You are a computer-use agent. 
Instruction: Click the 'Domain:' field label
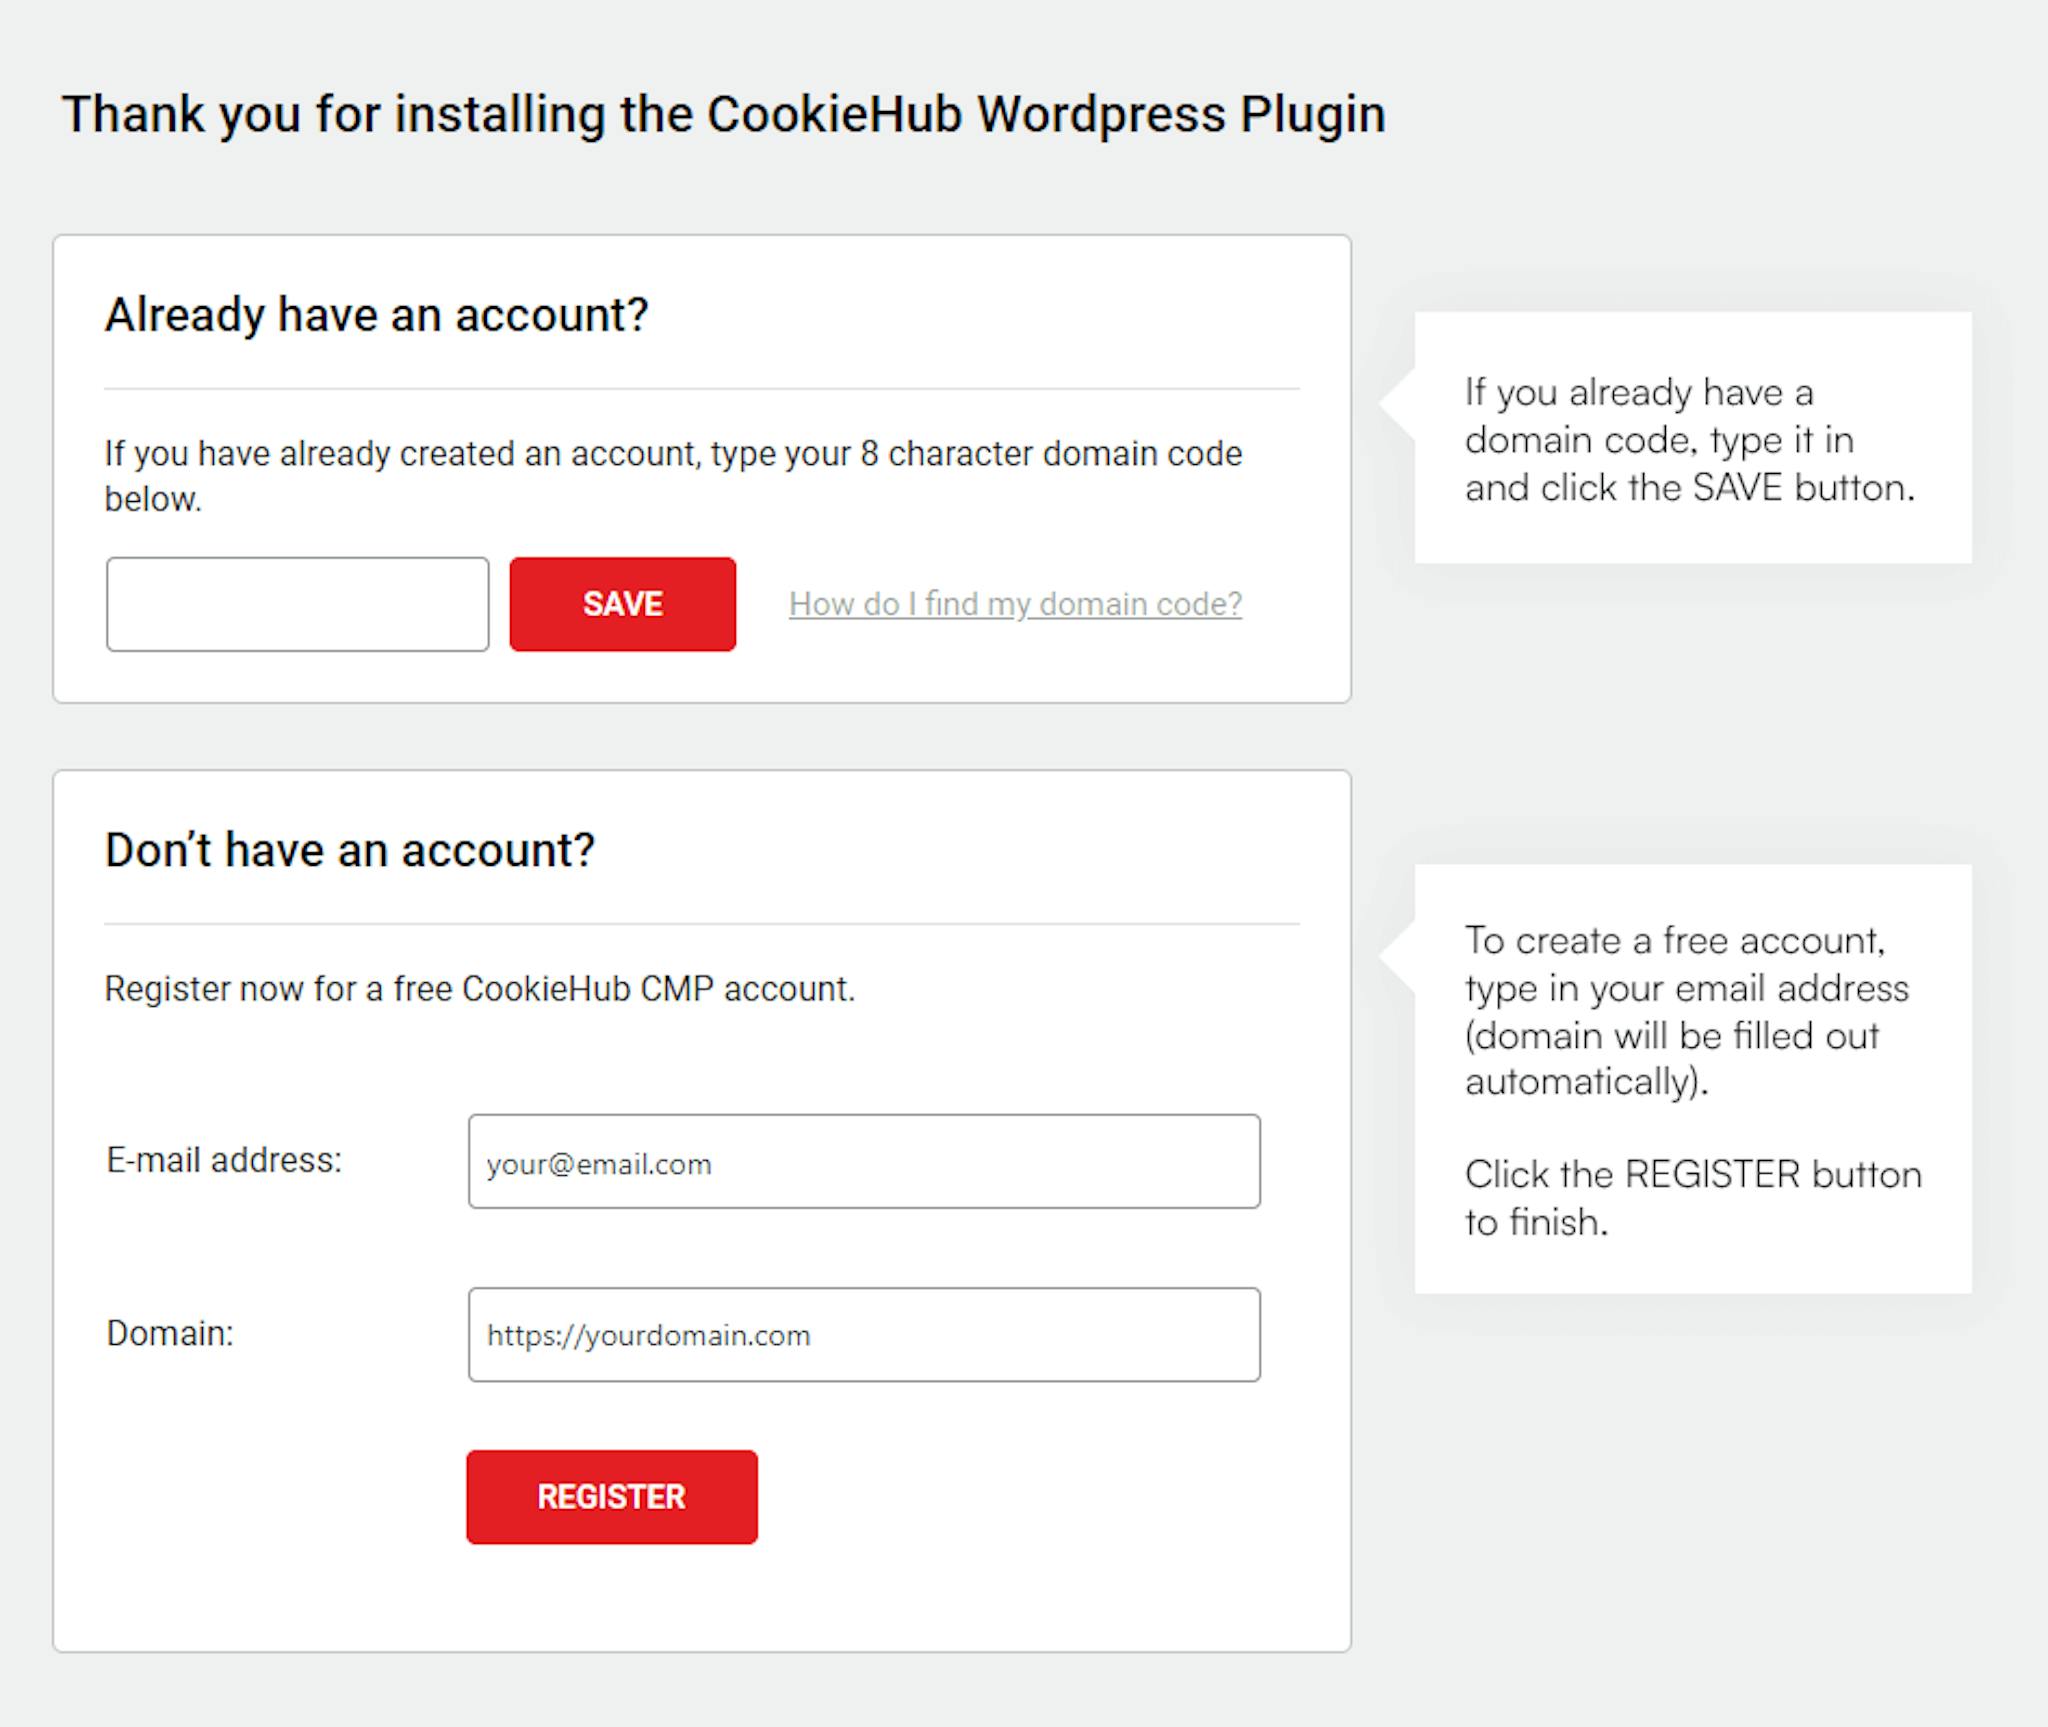tap(170, 1333)
